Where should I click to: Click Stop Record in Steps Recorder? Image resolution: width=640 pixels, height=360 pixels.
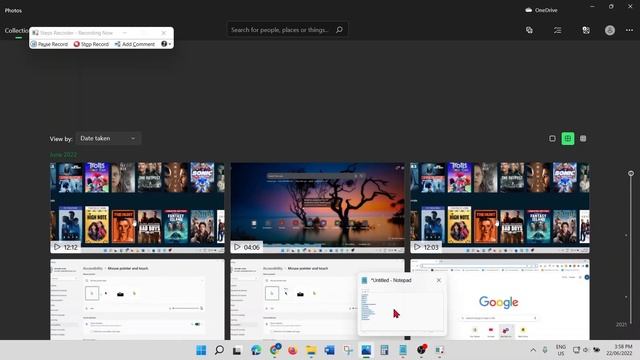[91, 44]
